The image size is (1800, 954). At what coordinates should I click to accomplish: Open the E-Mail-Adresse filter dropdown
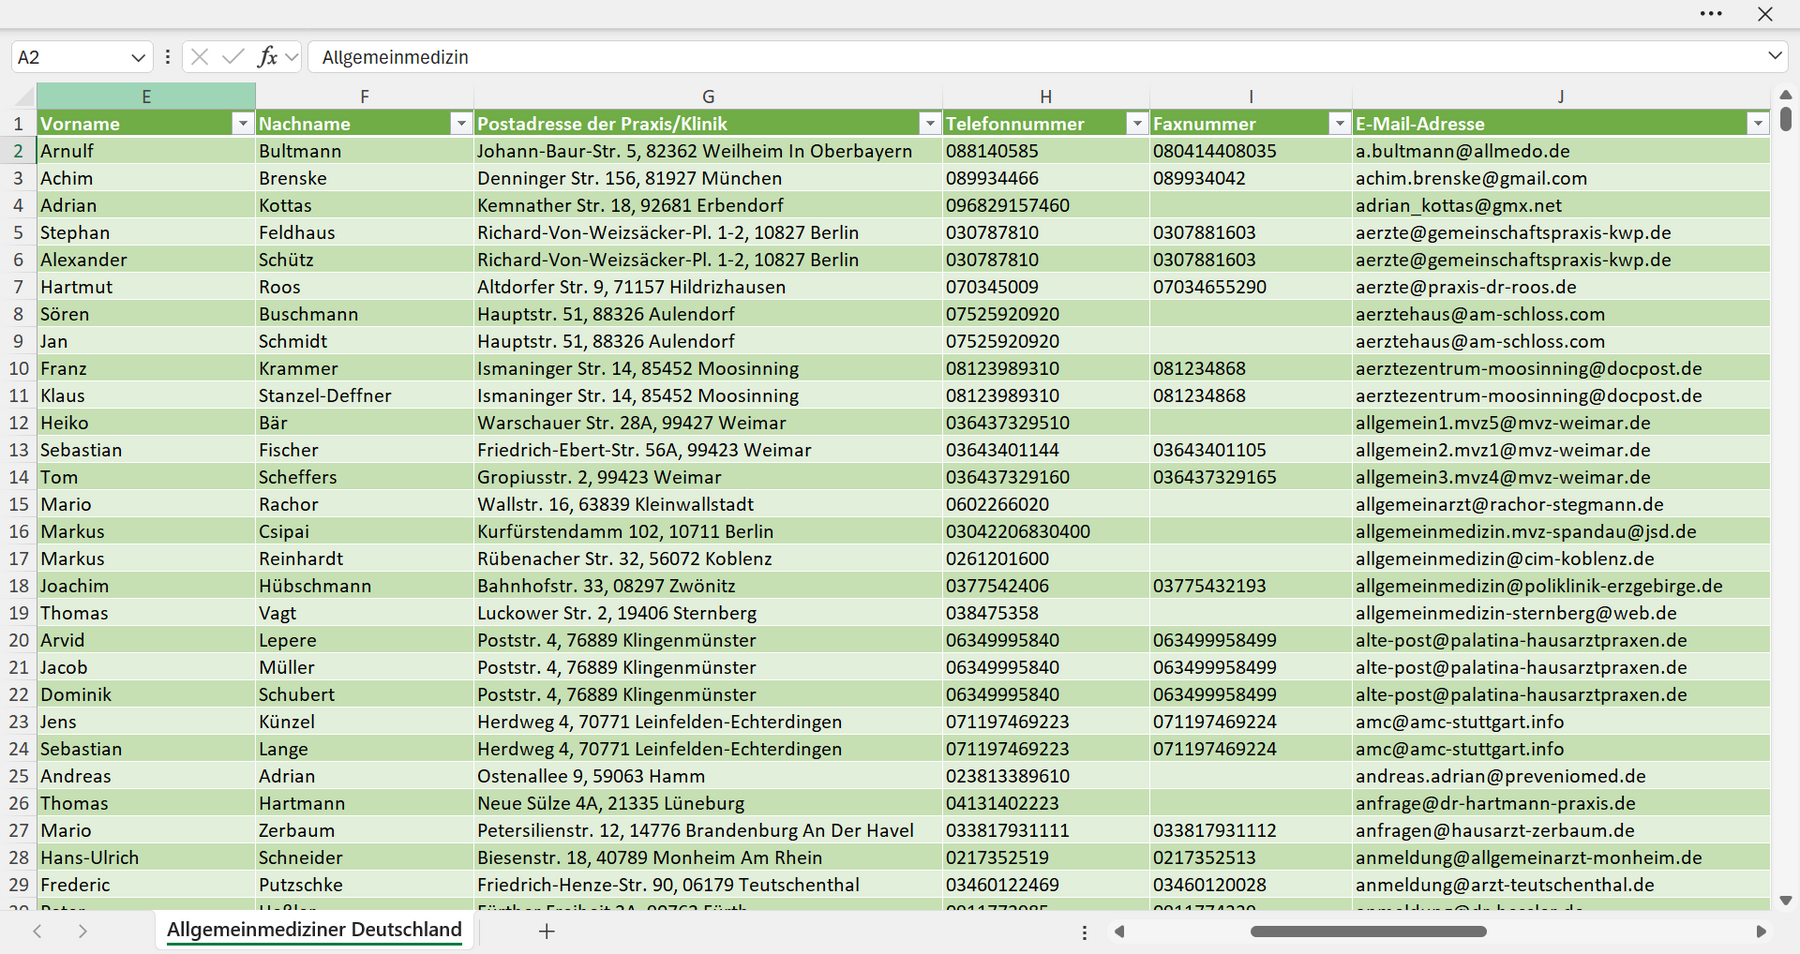click(1758, 123)
